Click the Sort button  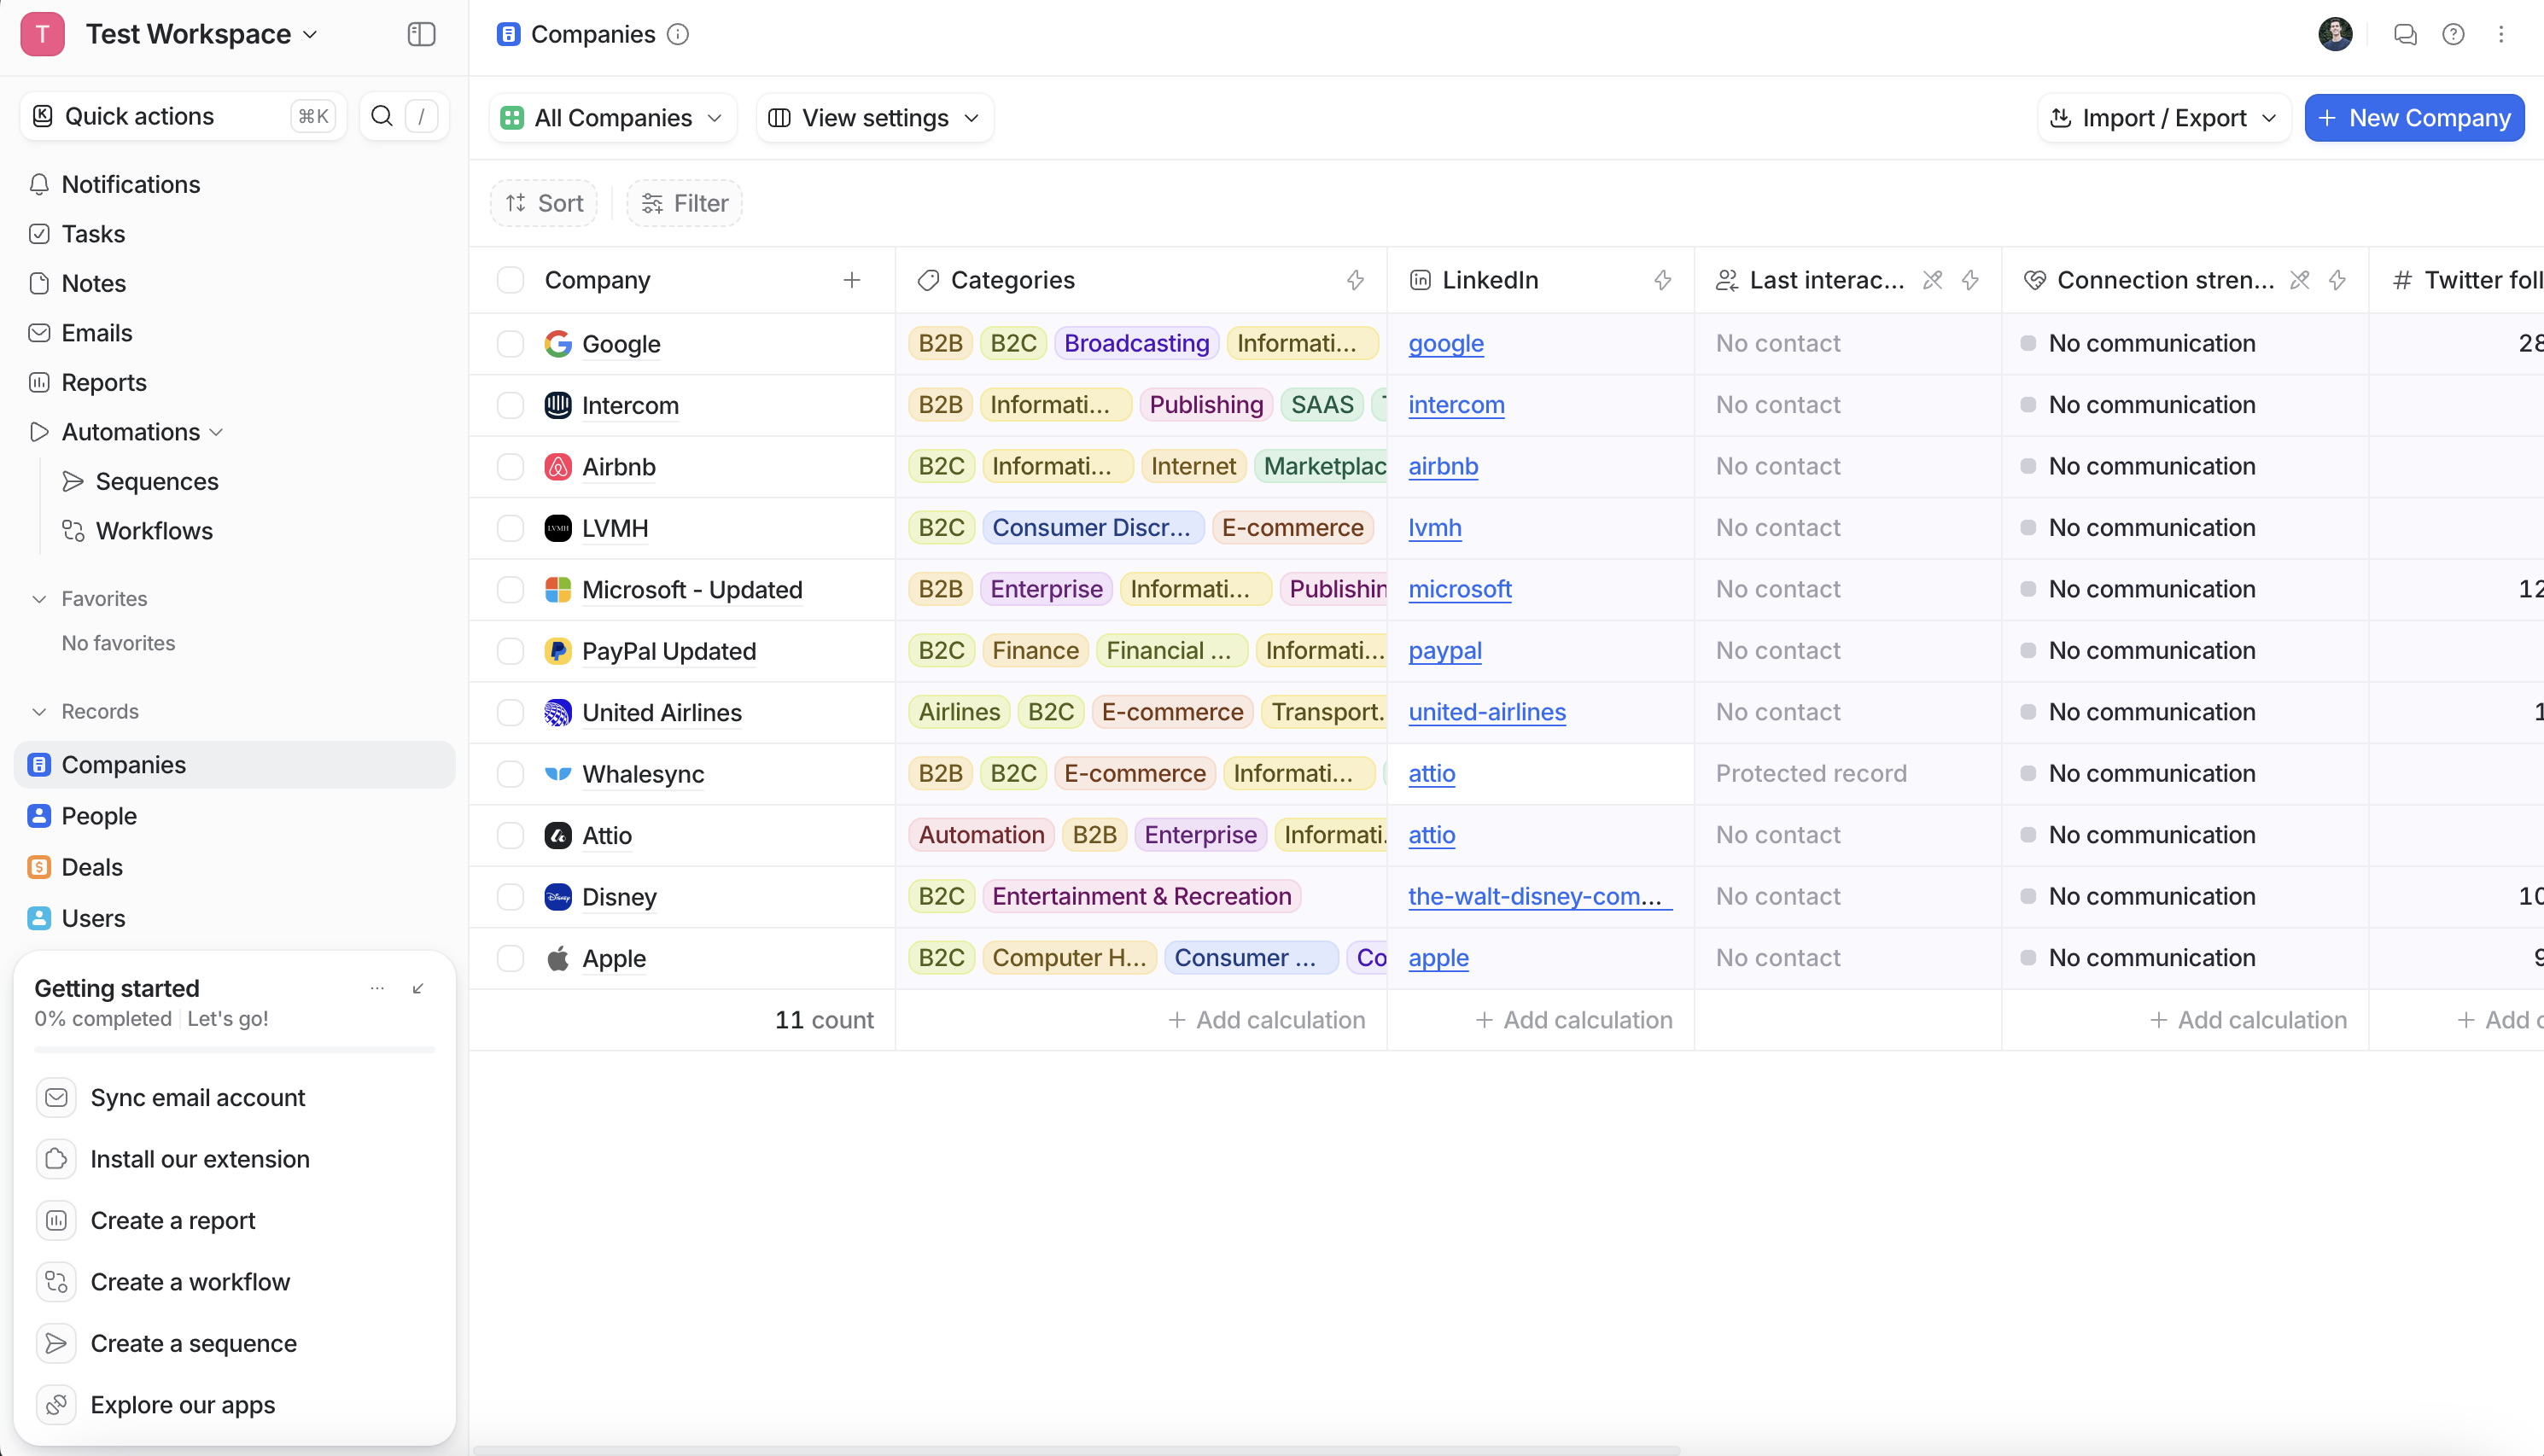coord(544,203)
